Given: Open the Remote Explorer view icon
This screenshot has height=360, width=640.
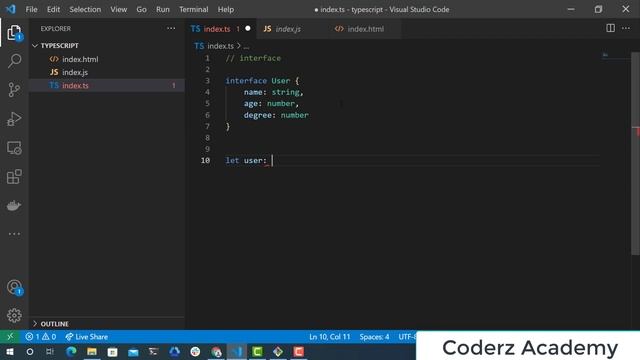Looking at the screenshot, I should point(14,148).
